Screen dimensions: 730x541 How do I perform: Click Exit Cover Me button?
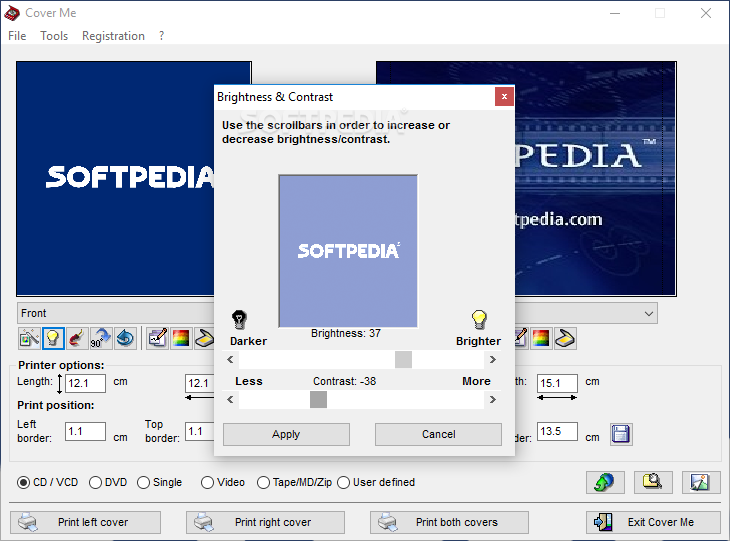pyautogui.click(x=653, y=522)
